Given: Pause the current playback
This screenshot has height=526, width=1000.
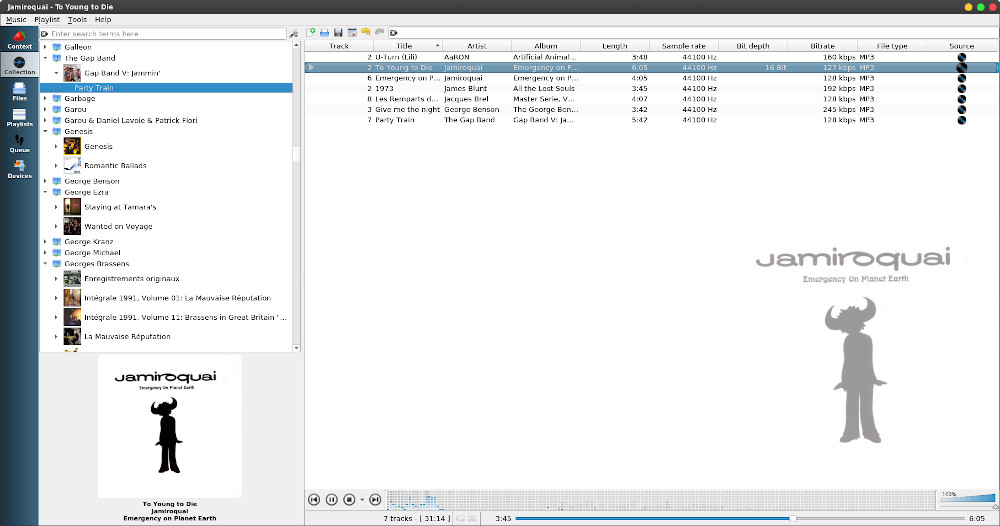Looking at the screenshot, I should (x=332, y=500).
